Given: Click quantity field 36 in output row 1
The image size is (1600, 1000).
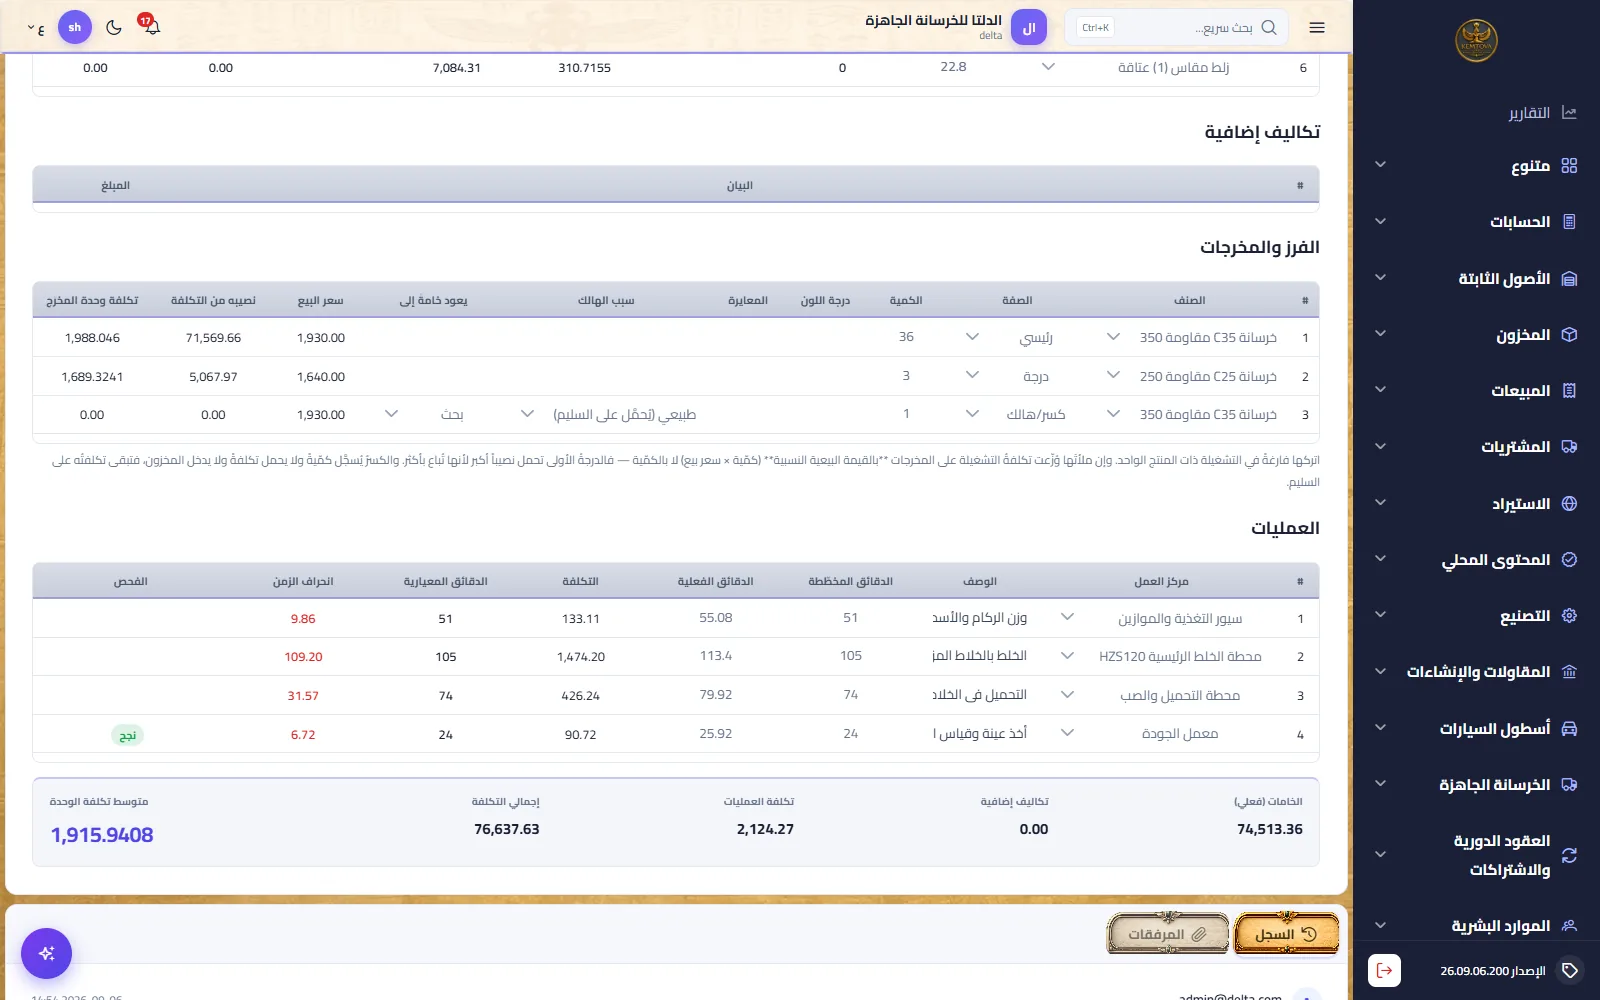Looking at the screenshot, I should click(906, 337).
